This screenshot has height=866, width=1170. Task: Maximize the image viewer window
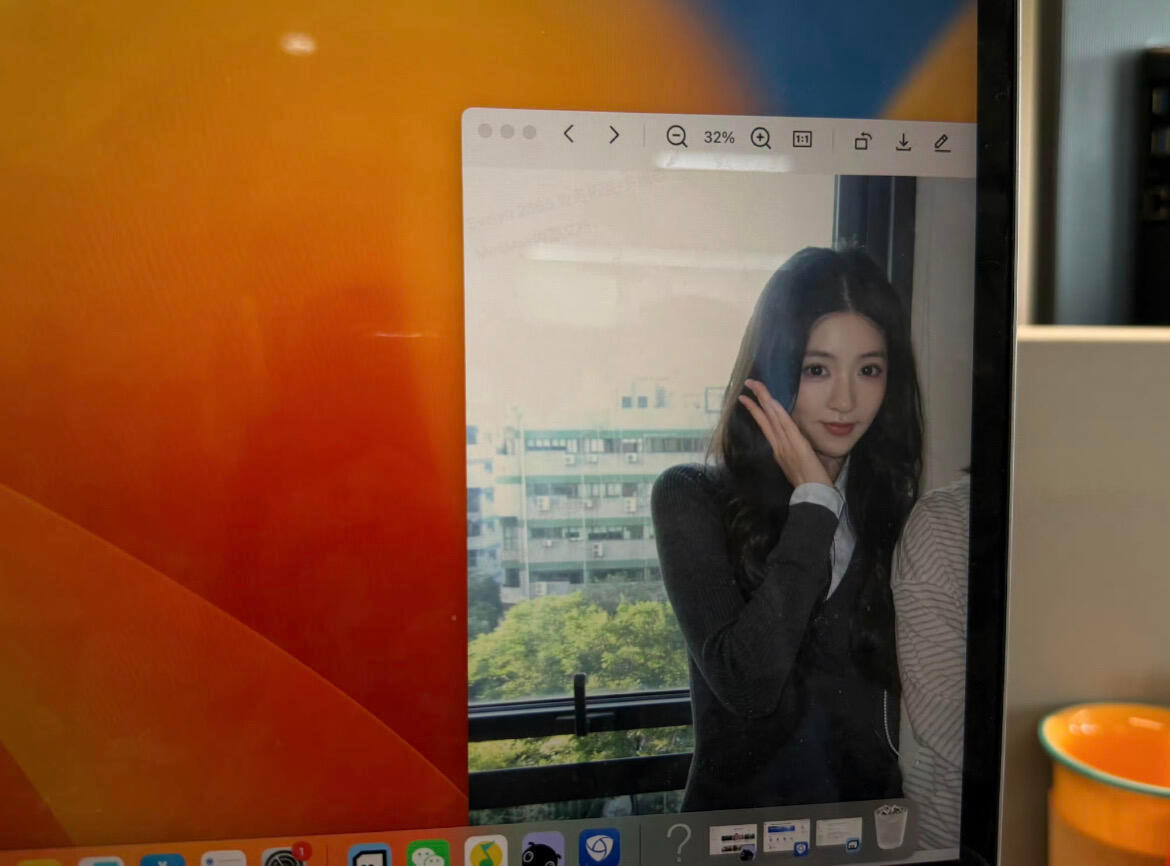530,132
